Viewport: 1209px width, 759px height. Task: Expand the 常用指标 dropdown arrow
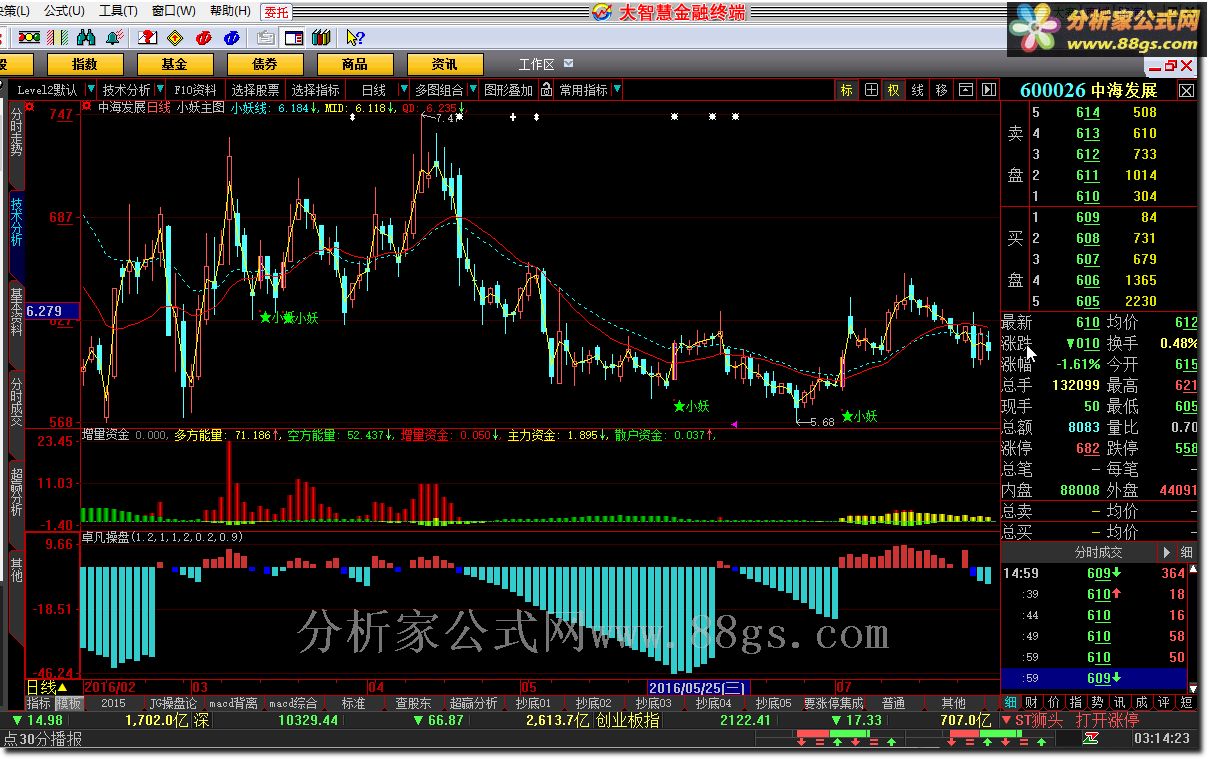(617, 89)
